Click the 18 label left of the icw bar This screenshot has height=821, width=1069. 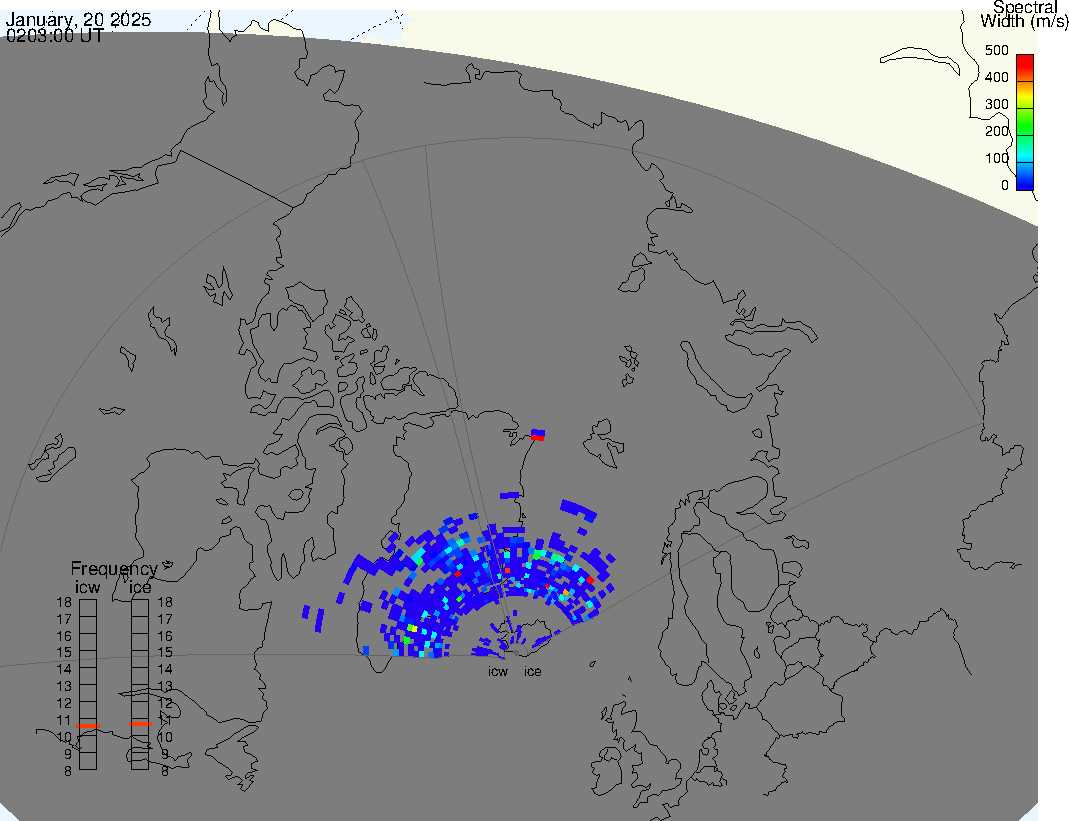pyautogui.click(x=64, y=602)
